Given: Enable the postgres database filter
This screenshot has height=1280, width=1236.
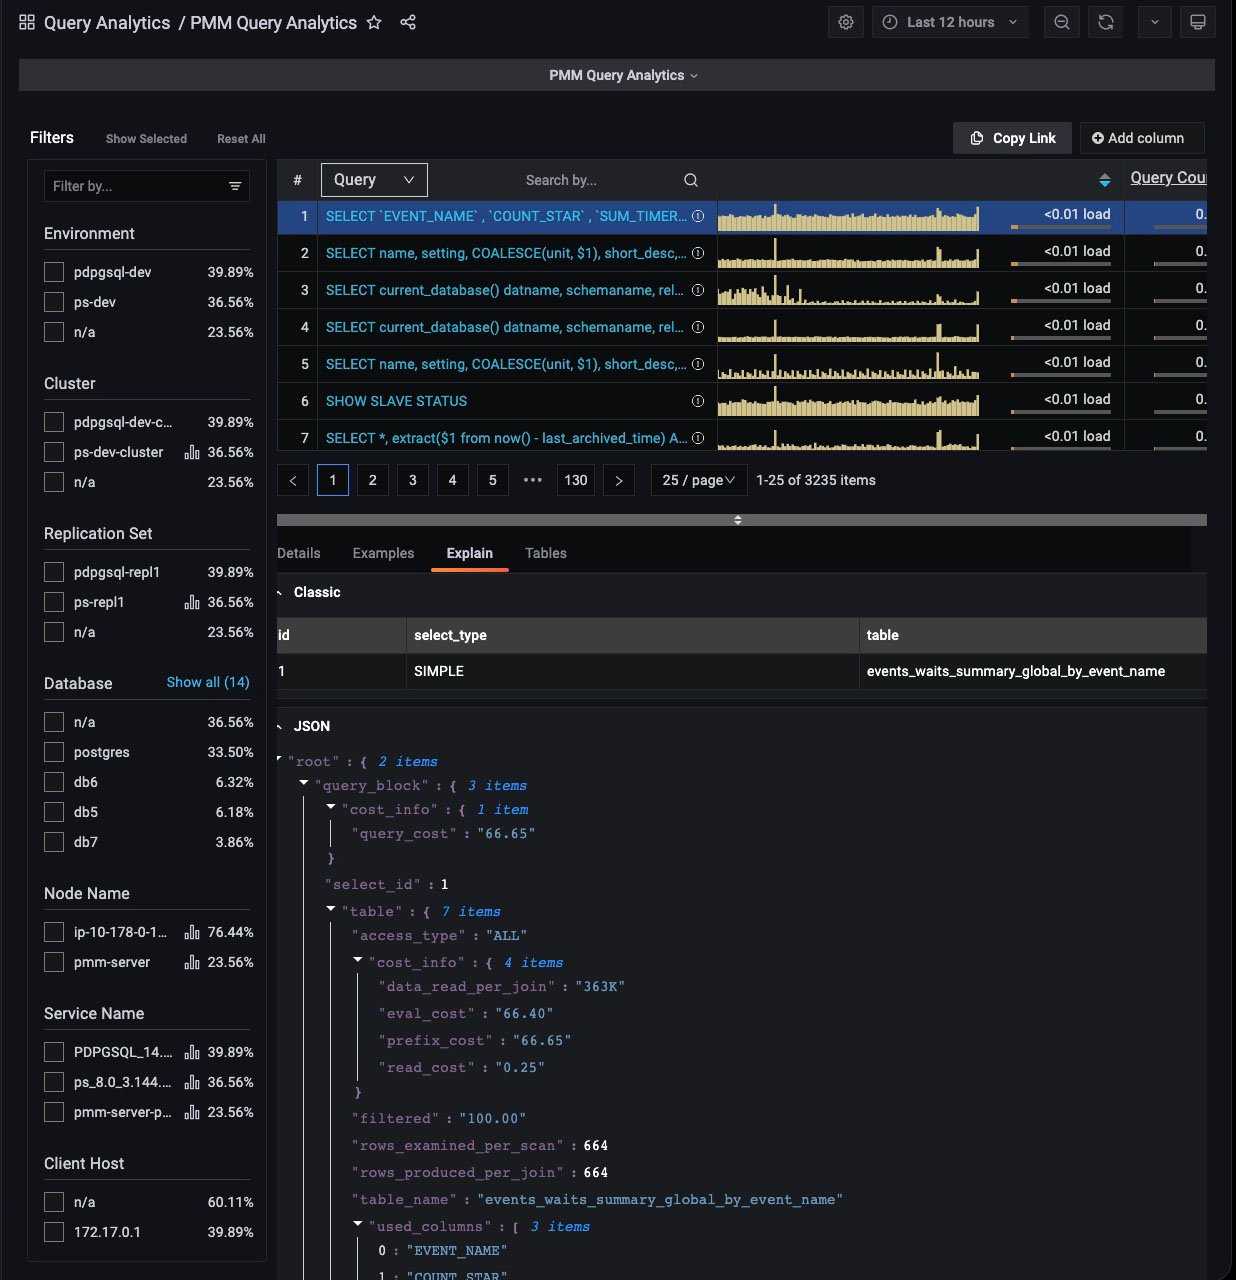Looking at the screenshot, I should [54, 752].
